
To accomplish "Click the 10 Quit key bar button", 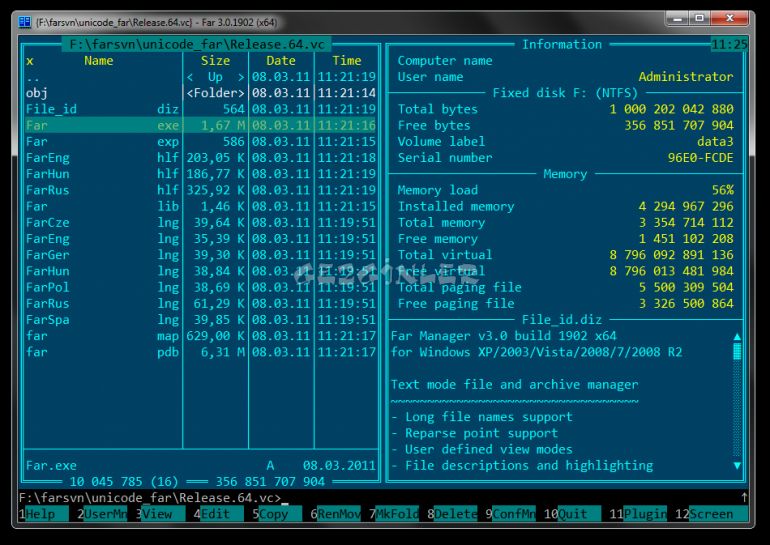I will click(577, 514).
